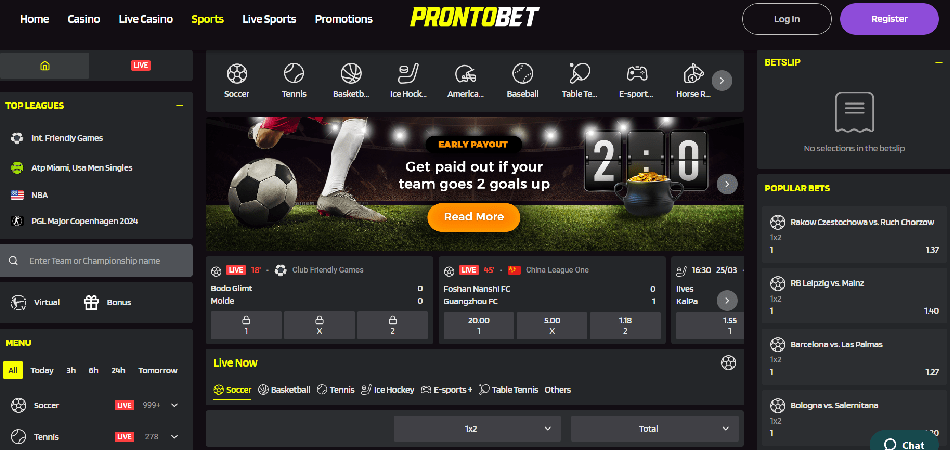Open the Virtual sports icon
Screen dimensions: 950x450
pyautogui.click(x=19, y=302)
